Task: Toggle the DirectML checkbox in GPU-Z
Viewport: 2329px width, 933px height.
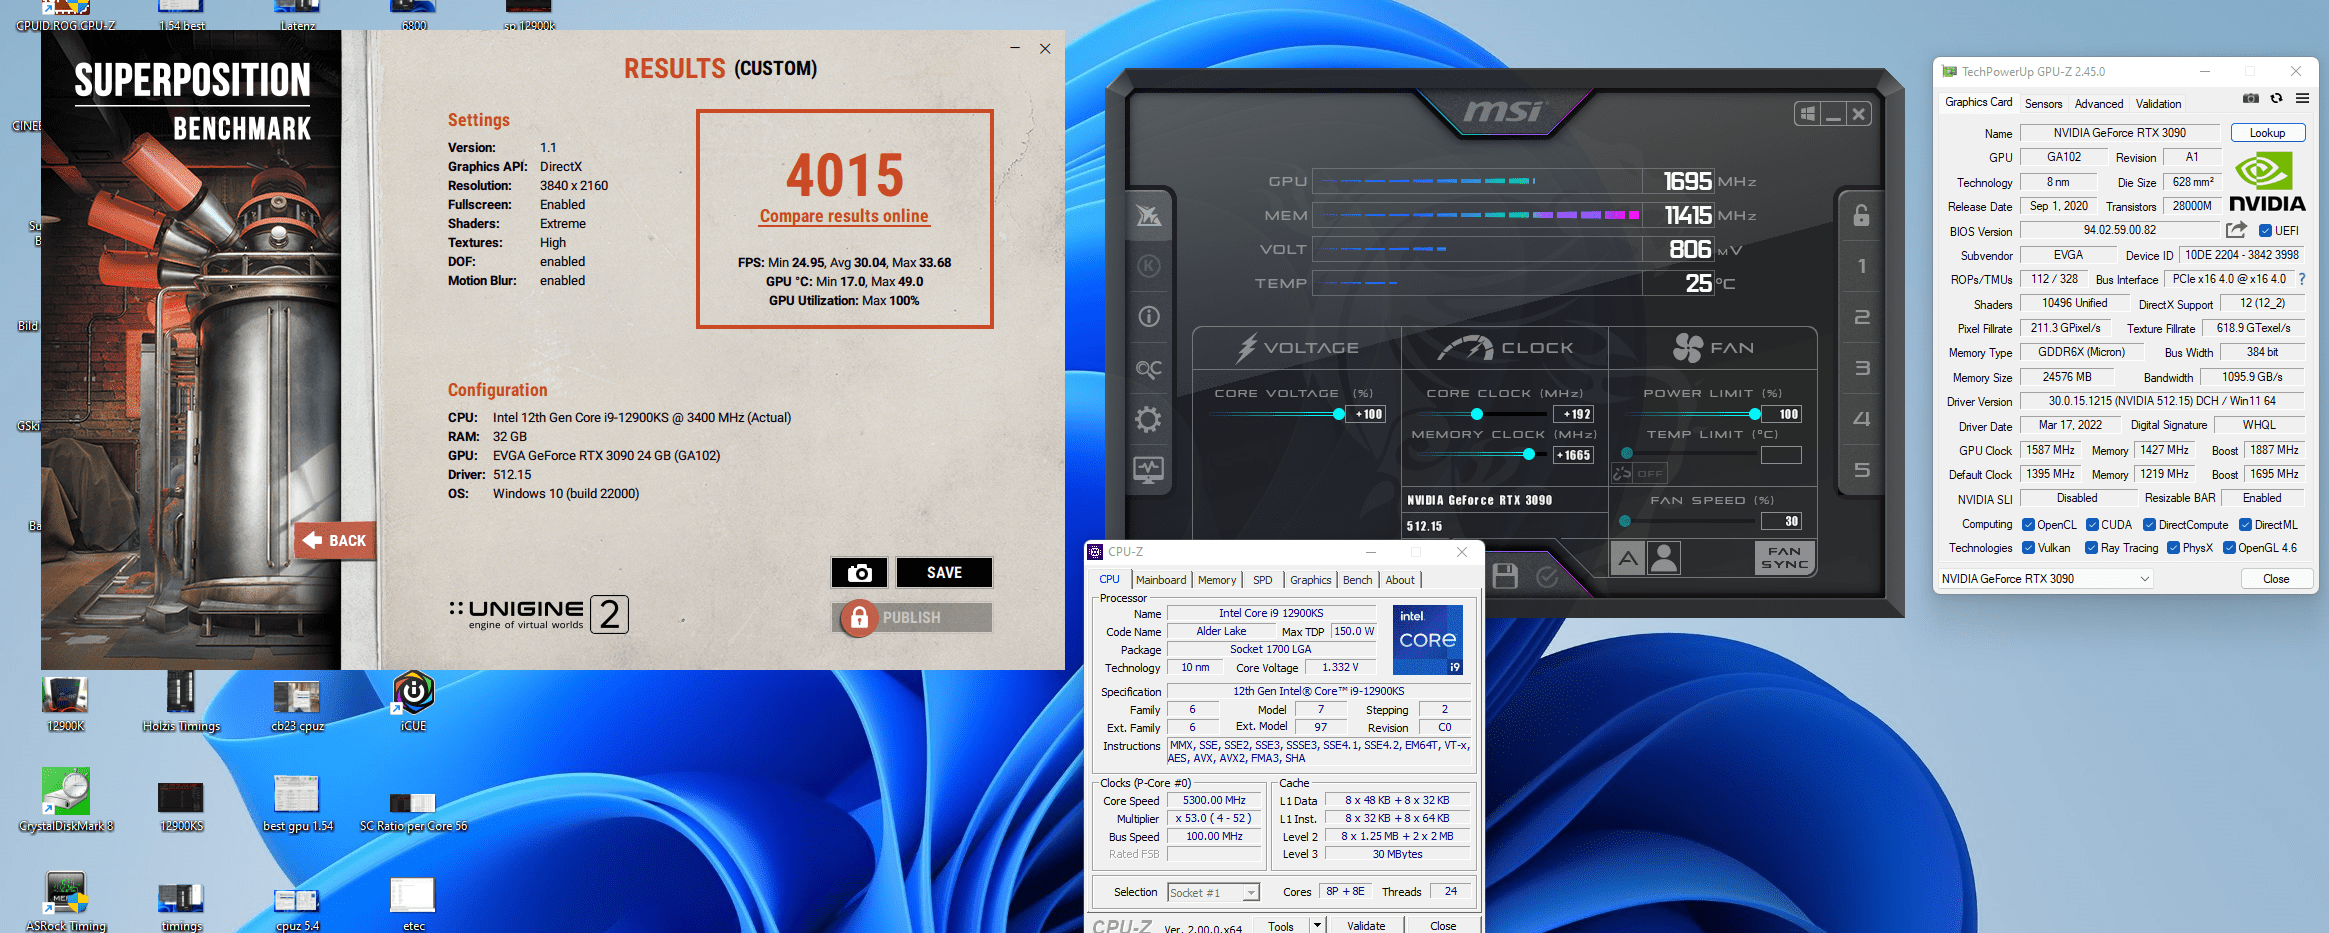Action: [2245, 525]
